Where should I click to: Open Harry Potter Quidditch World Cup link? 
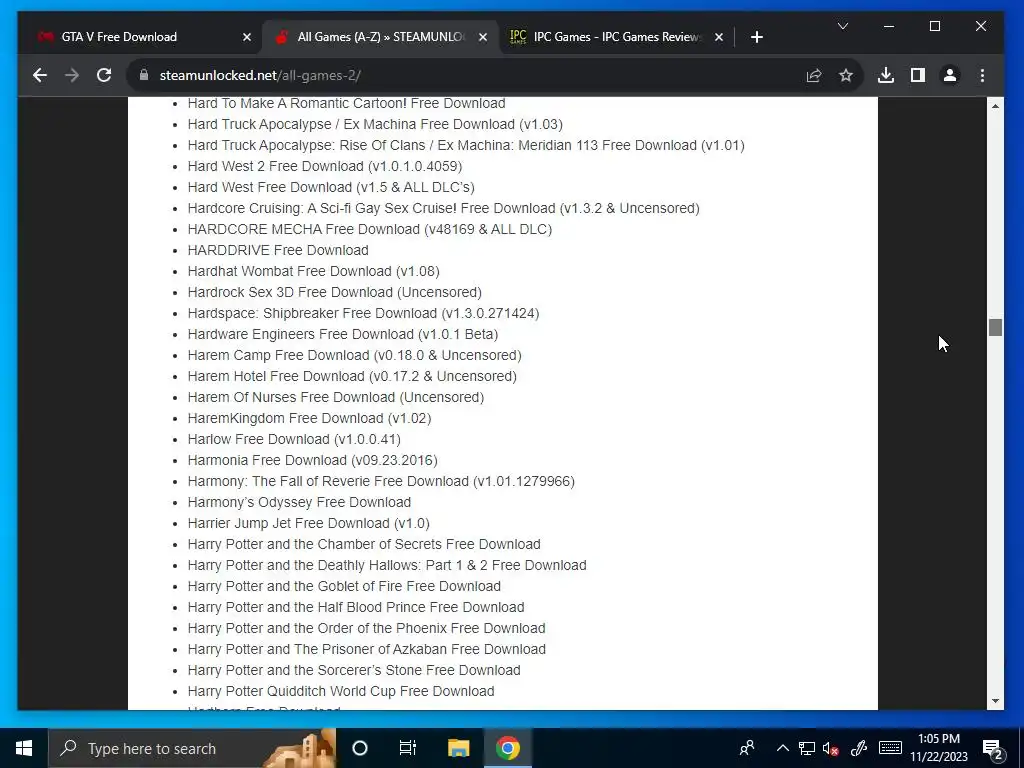[341, 691]
